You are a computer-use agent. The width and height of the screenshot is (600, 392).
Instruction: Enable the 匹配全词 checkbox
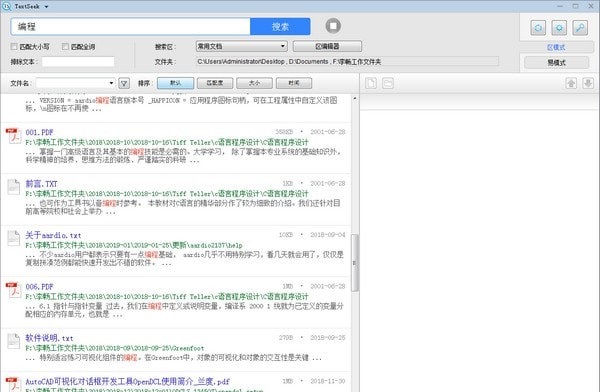65,46
